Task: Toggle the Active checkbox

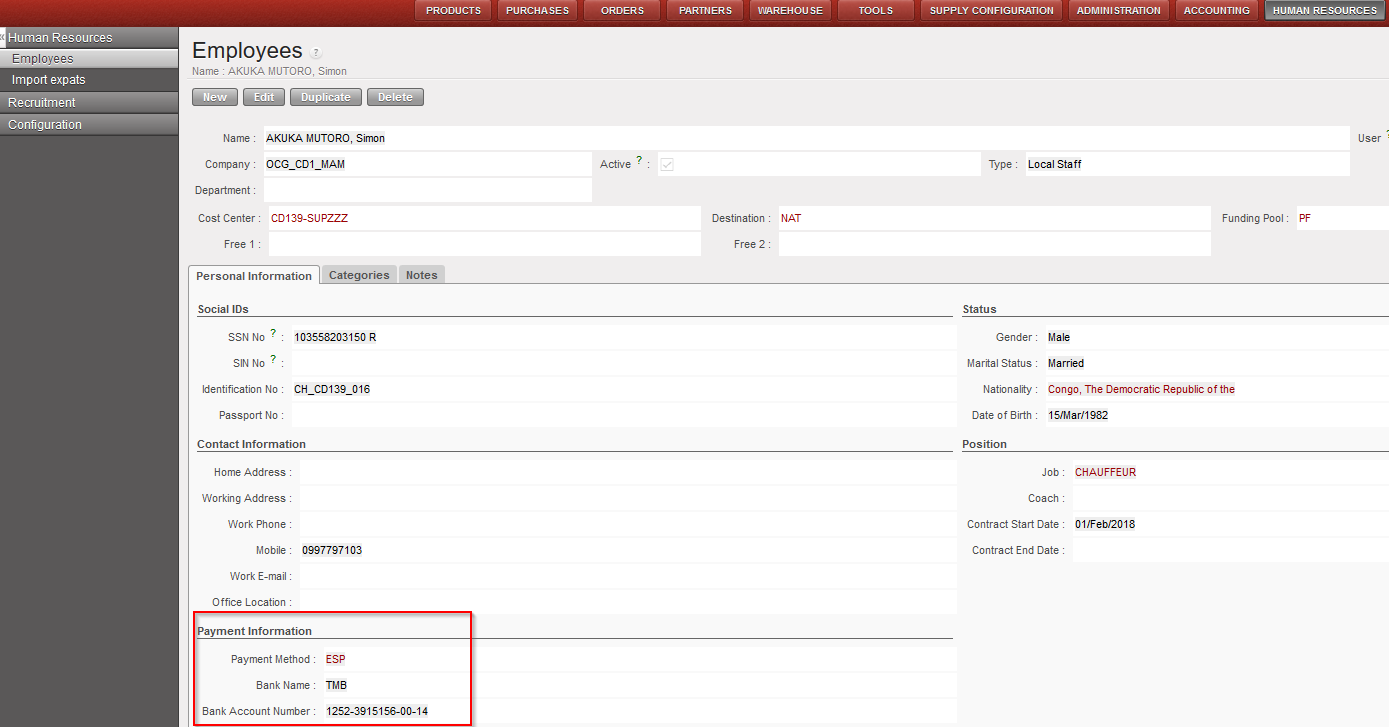Action: (667, 165)
